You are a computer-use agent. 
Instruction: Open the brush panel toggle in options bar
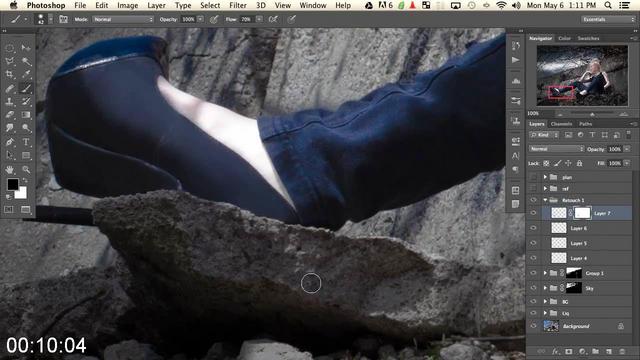[63, 19]
